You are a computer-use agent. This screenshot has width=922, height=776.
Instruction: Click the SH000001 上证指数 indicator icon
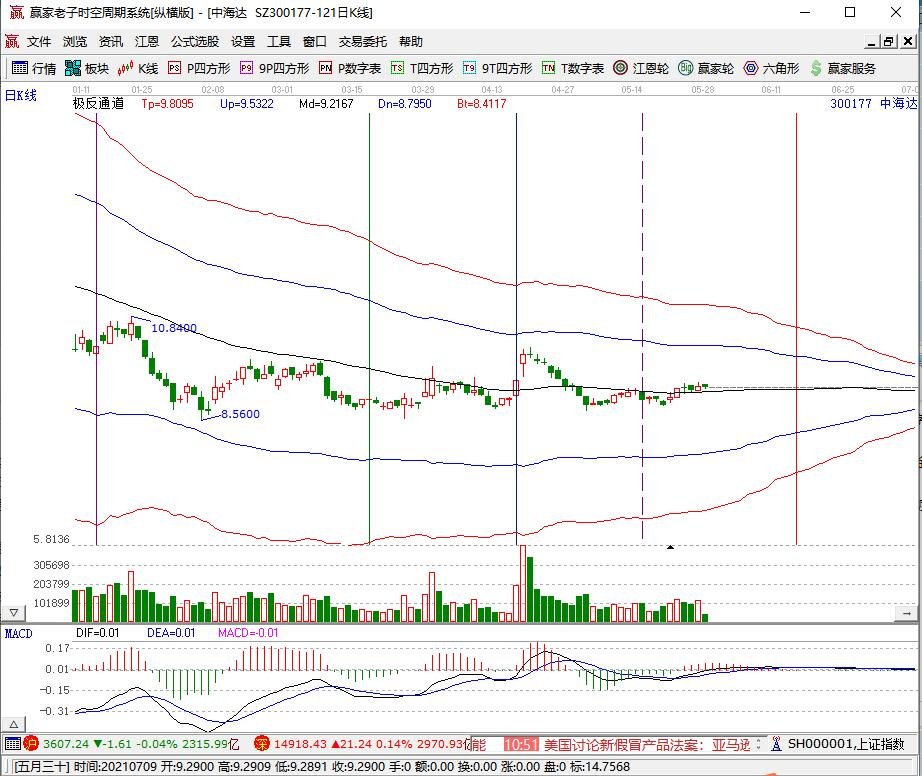(776, 744)
